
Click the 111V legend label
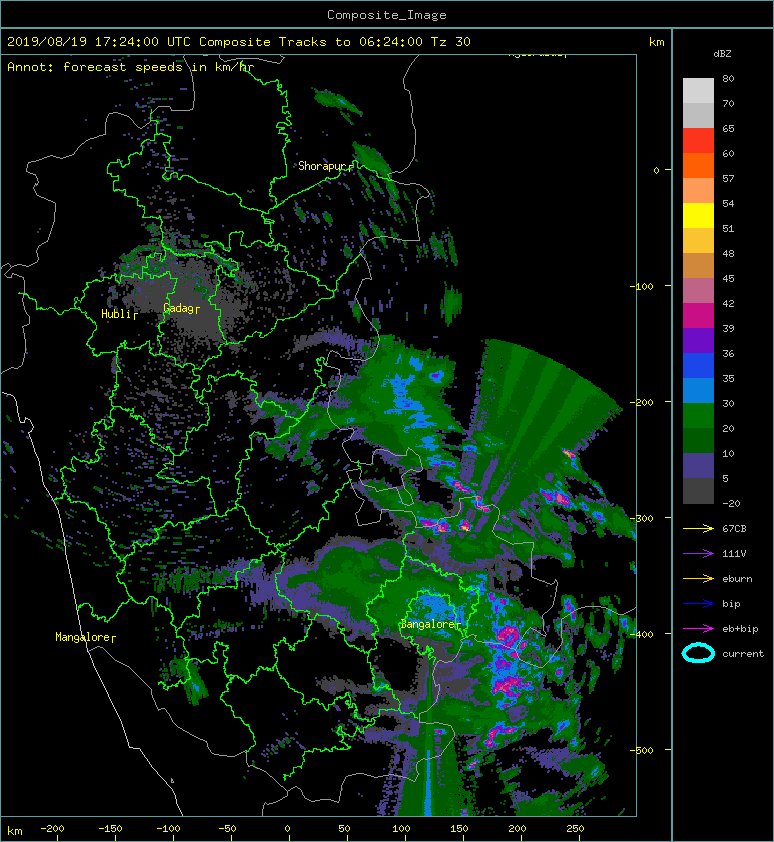[x=734, y=554]
